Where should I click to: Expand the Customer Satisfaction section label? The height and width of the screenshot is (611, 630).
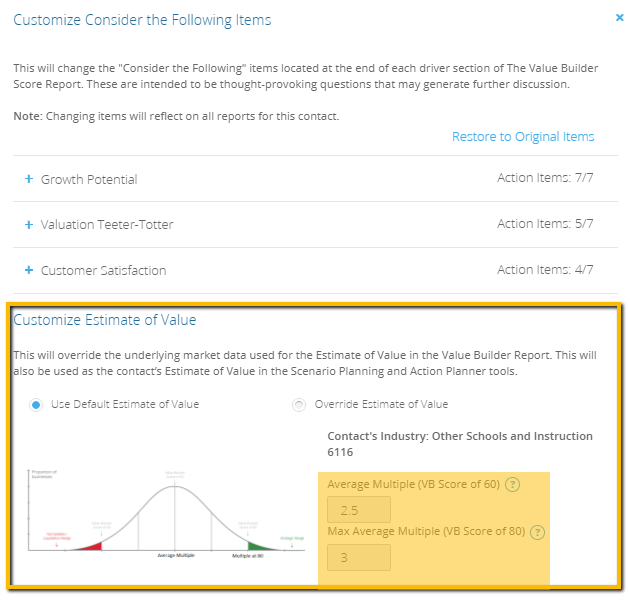103,271
